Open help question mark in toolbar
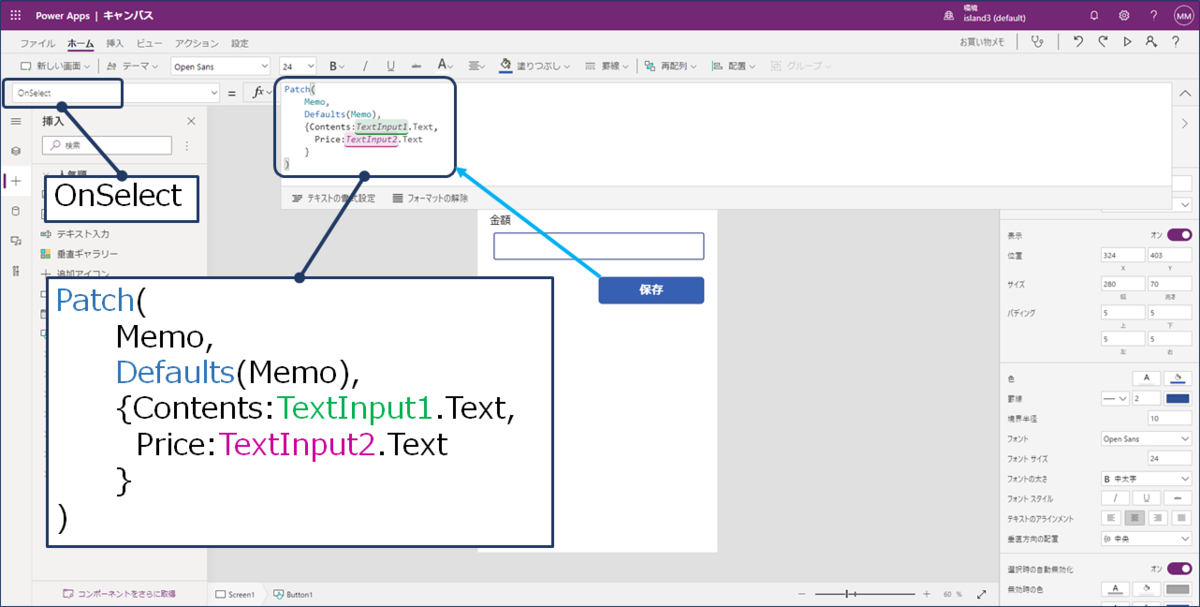Viewport: 1200px width, 607px height. click(1178, 42)
